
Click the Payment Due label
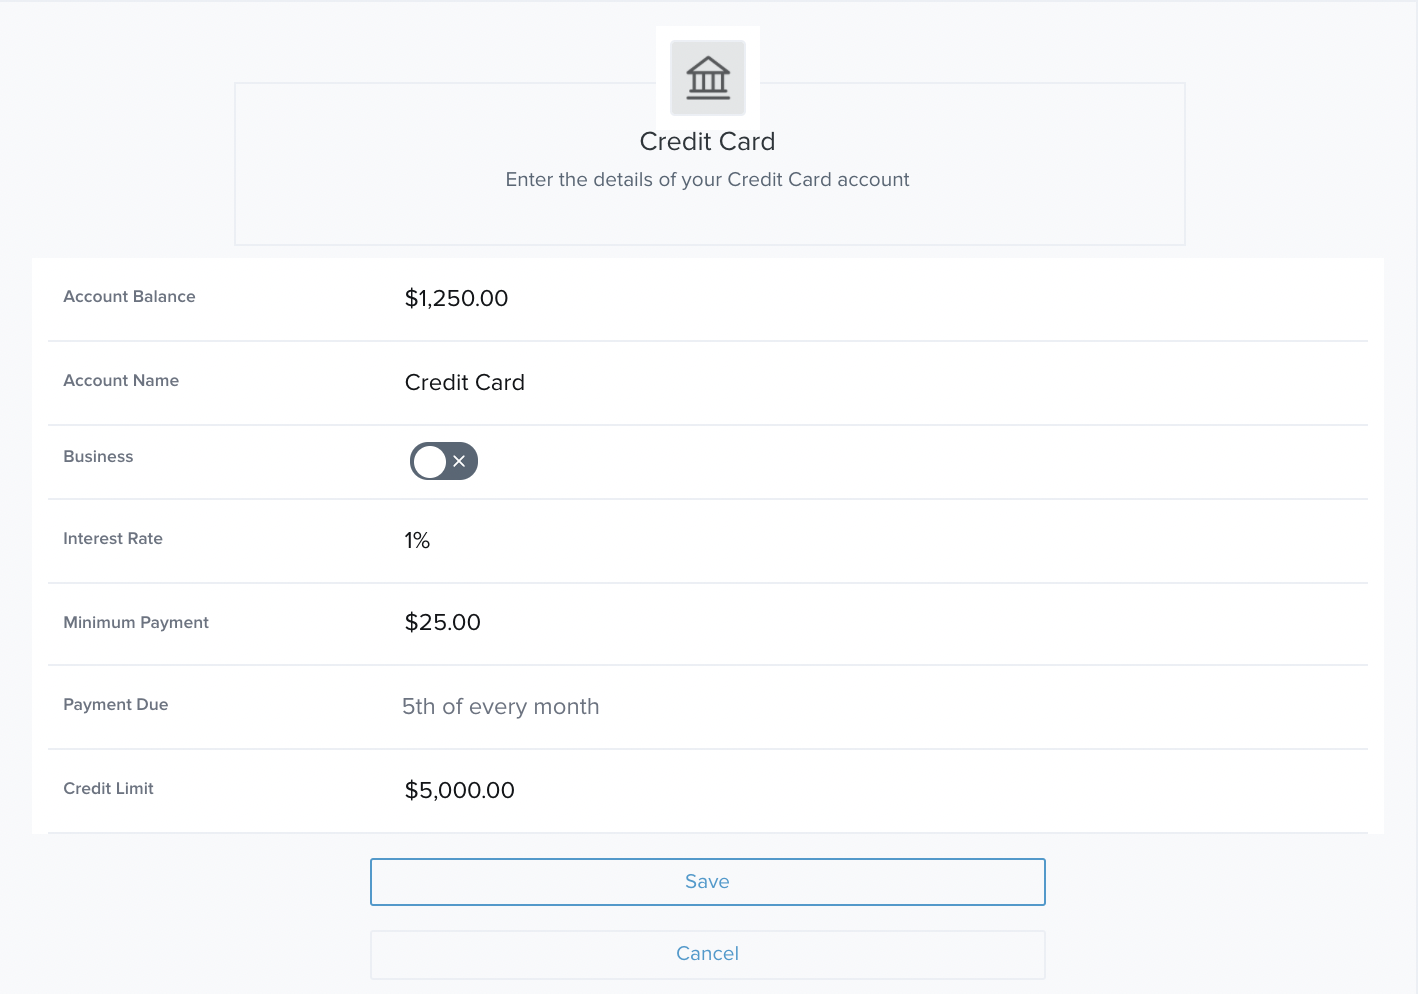pyautogui.click(x=116, y=705)
